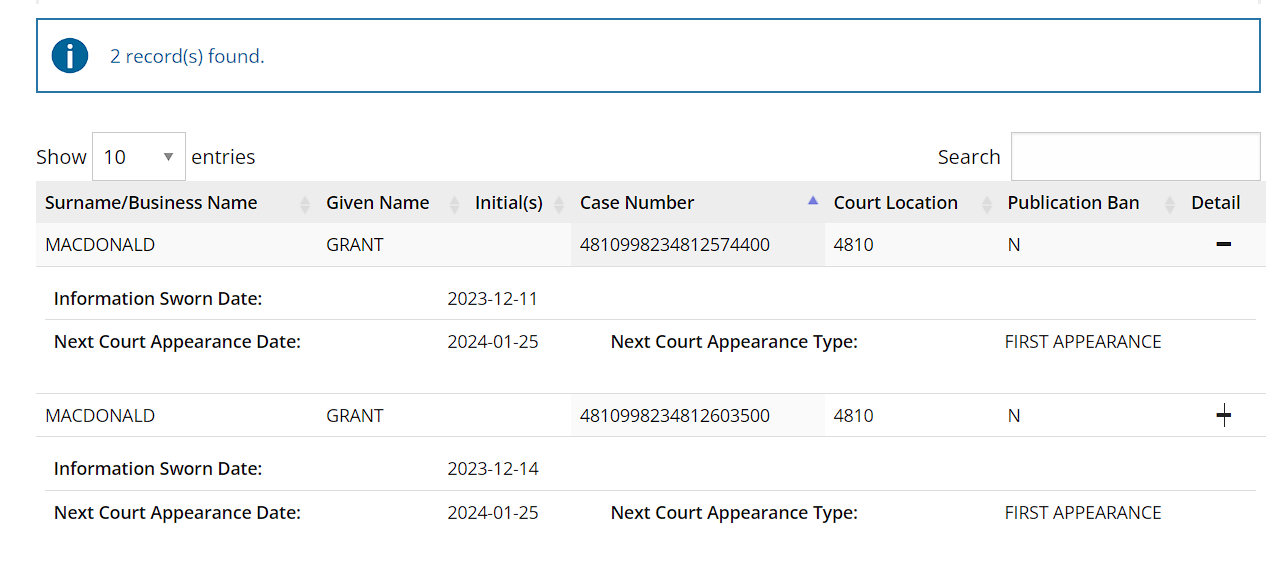Click sworn date 2023-12-11
The height and width of the screenshot is (562, 1284).
[493, 299]
